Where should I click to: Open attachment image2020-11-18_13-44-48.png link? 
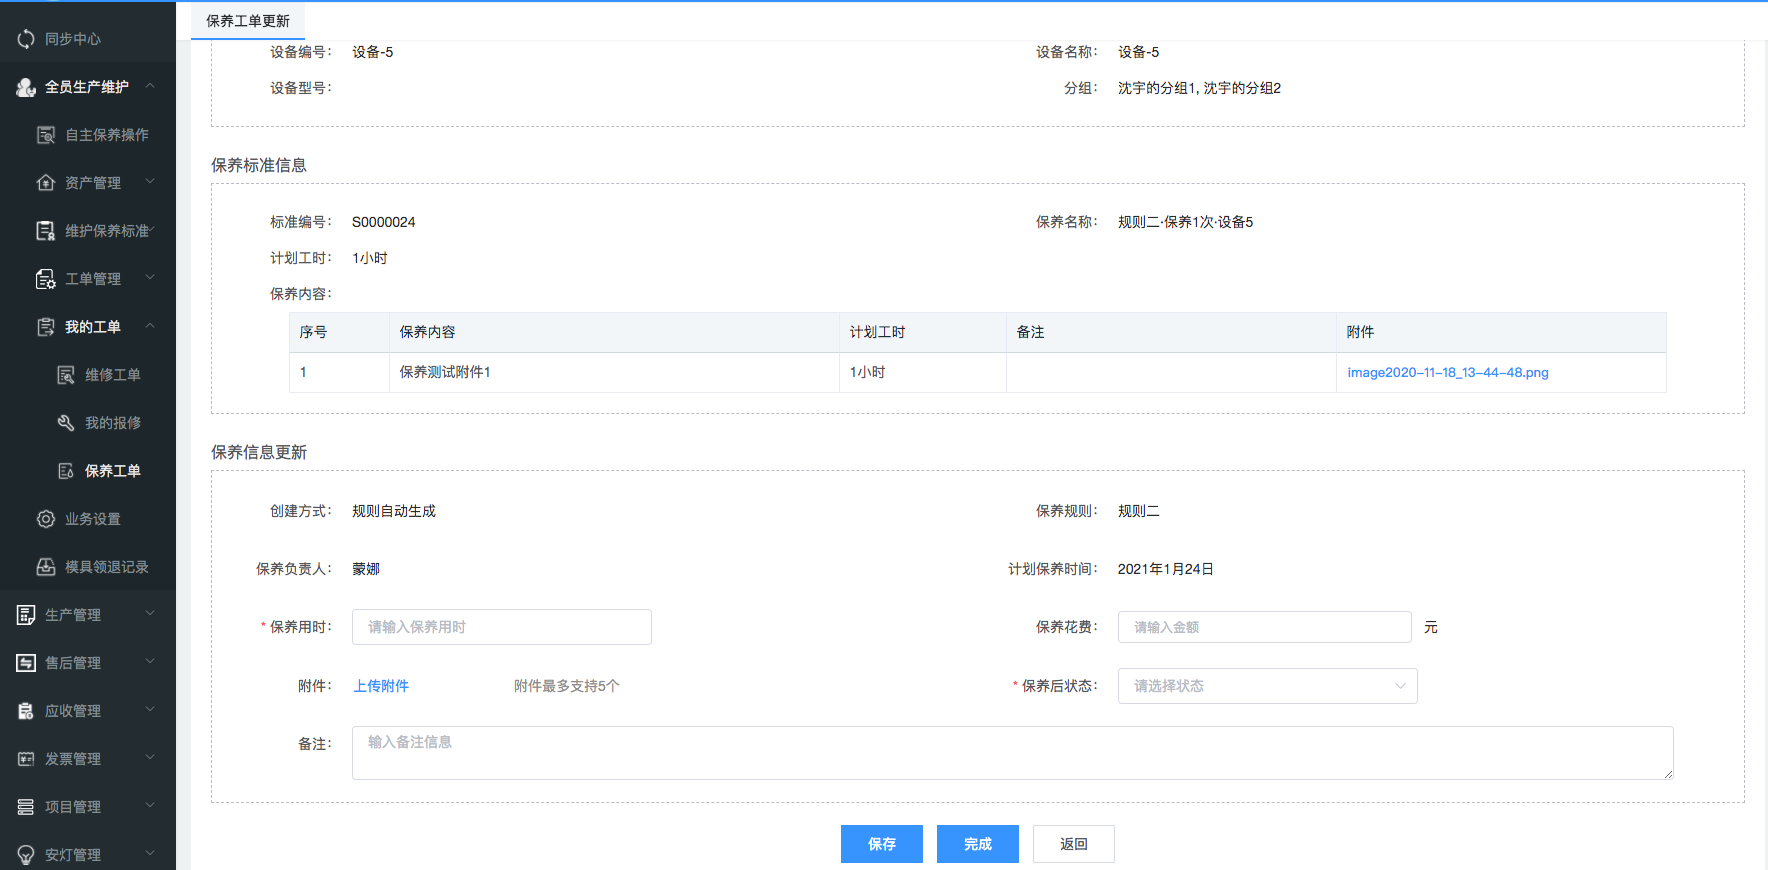point(1447,373)
